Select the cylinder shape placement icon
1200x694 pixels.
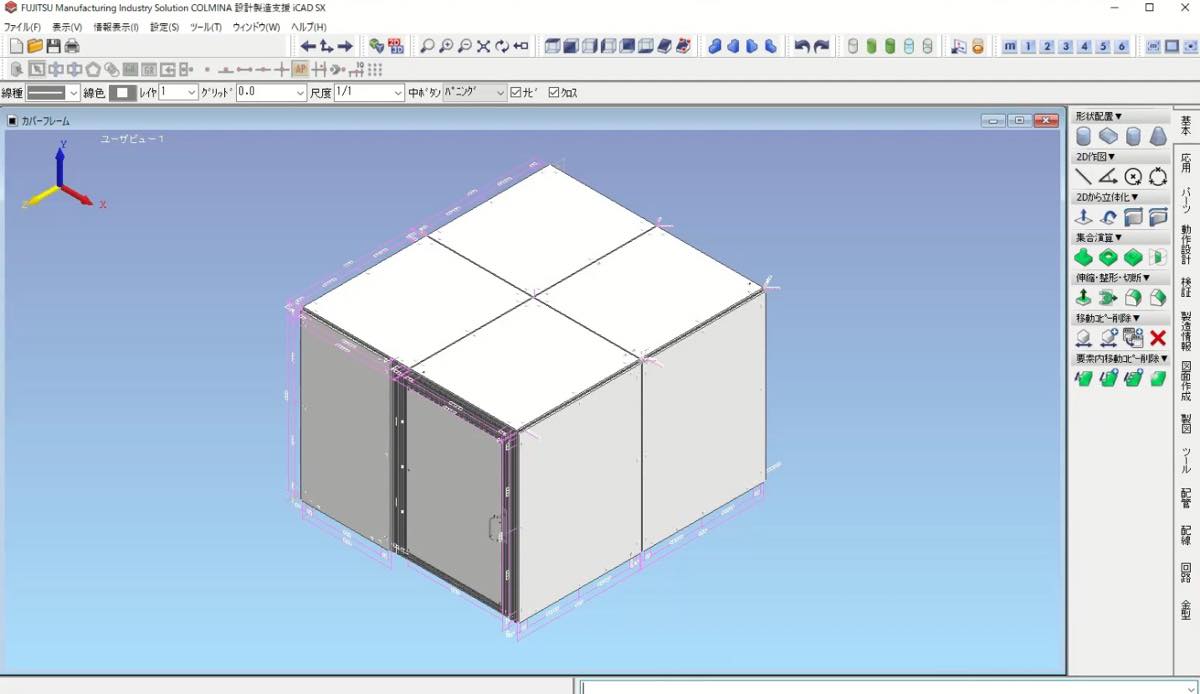pyautogui.click(x=1084, y=136)
